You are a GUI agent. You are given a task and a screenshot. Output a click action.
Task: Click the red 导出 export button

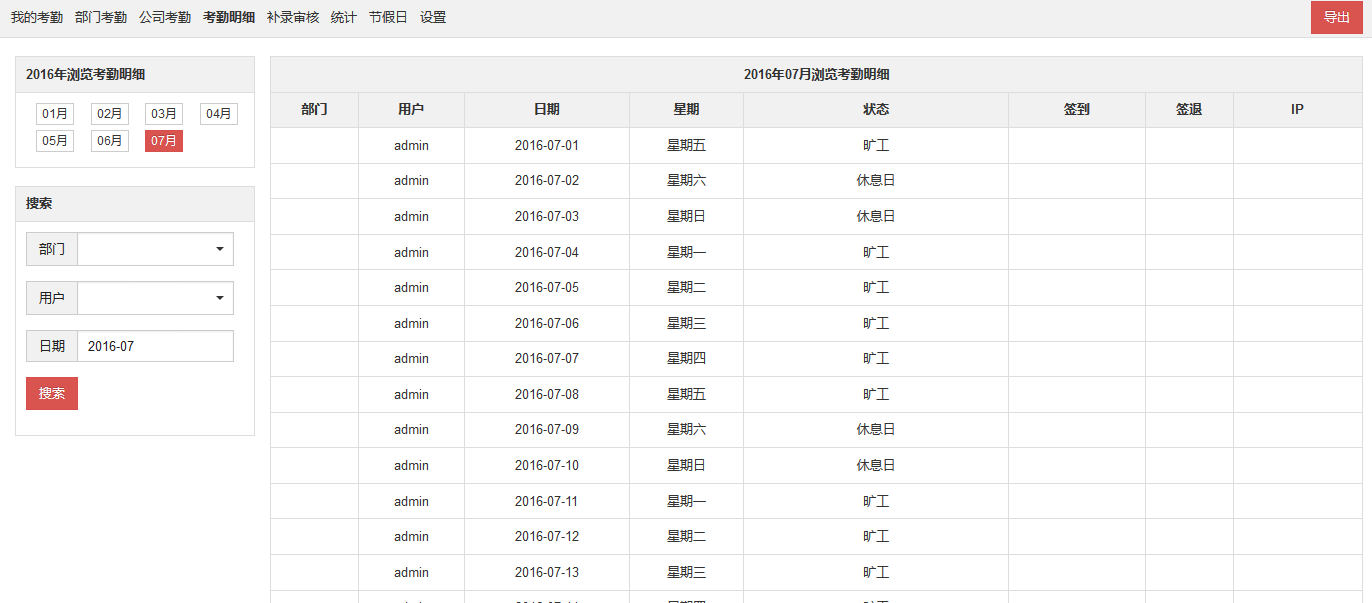tap(1336, 17)
